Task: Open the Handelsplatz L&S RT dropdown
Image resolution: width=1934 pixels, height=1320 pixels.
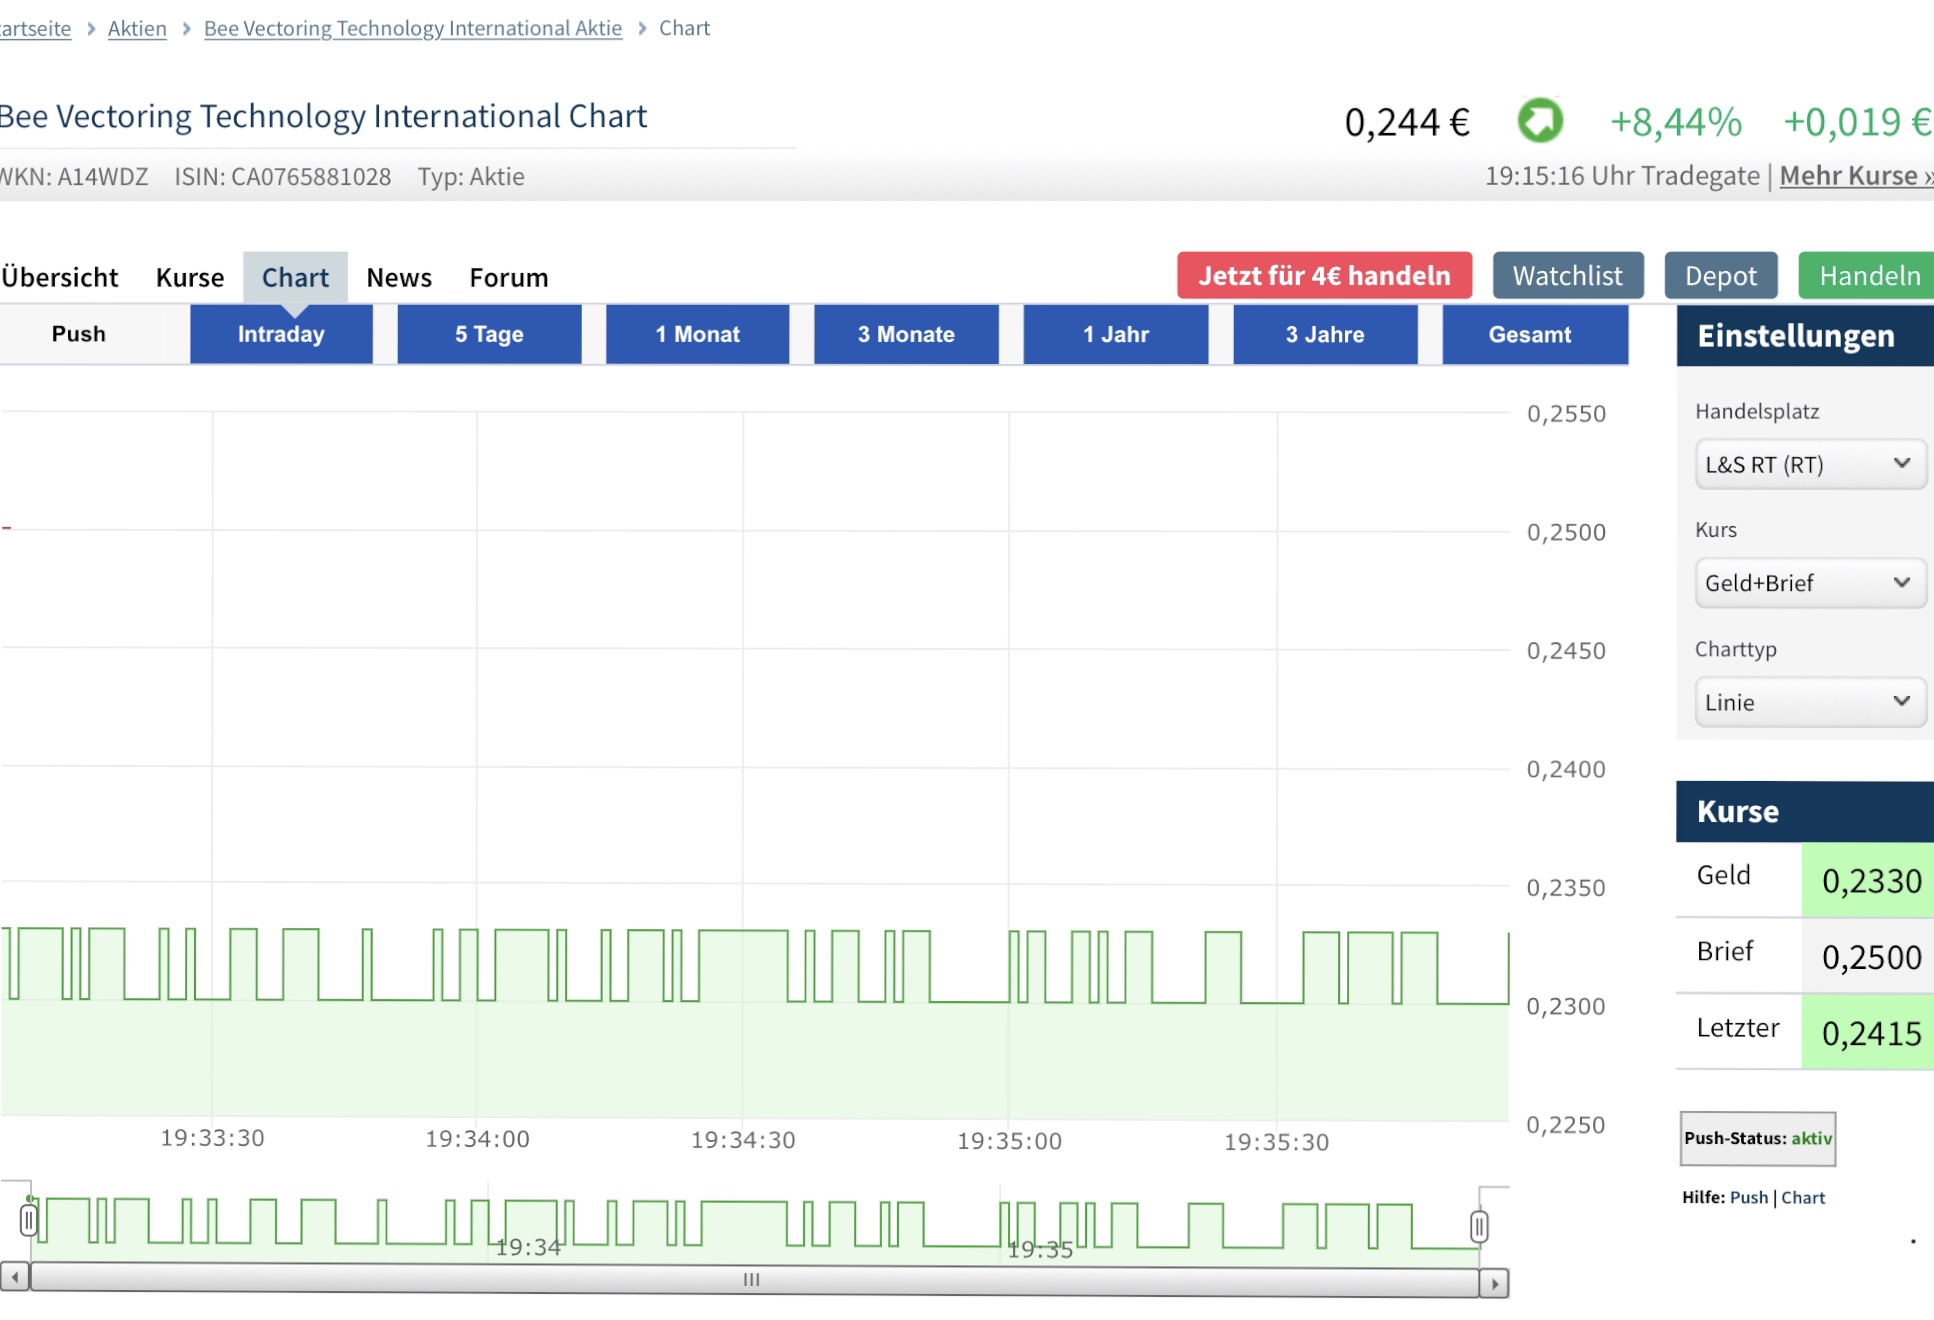Action: 1809,464
